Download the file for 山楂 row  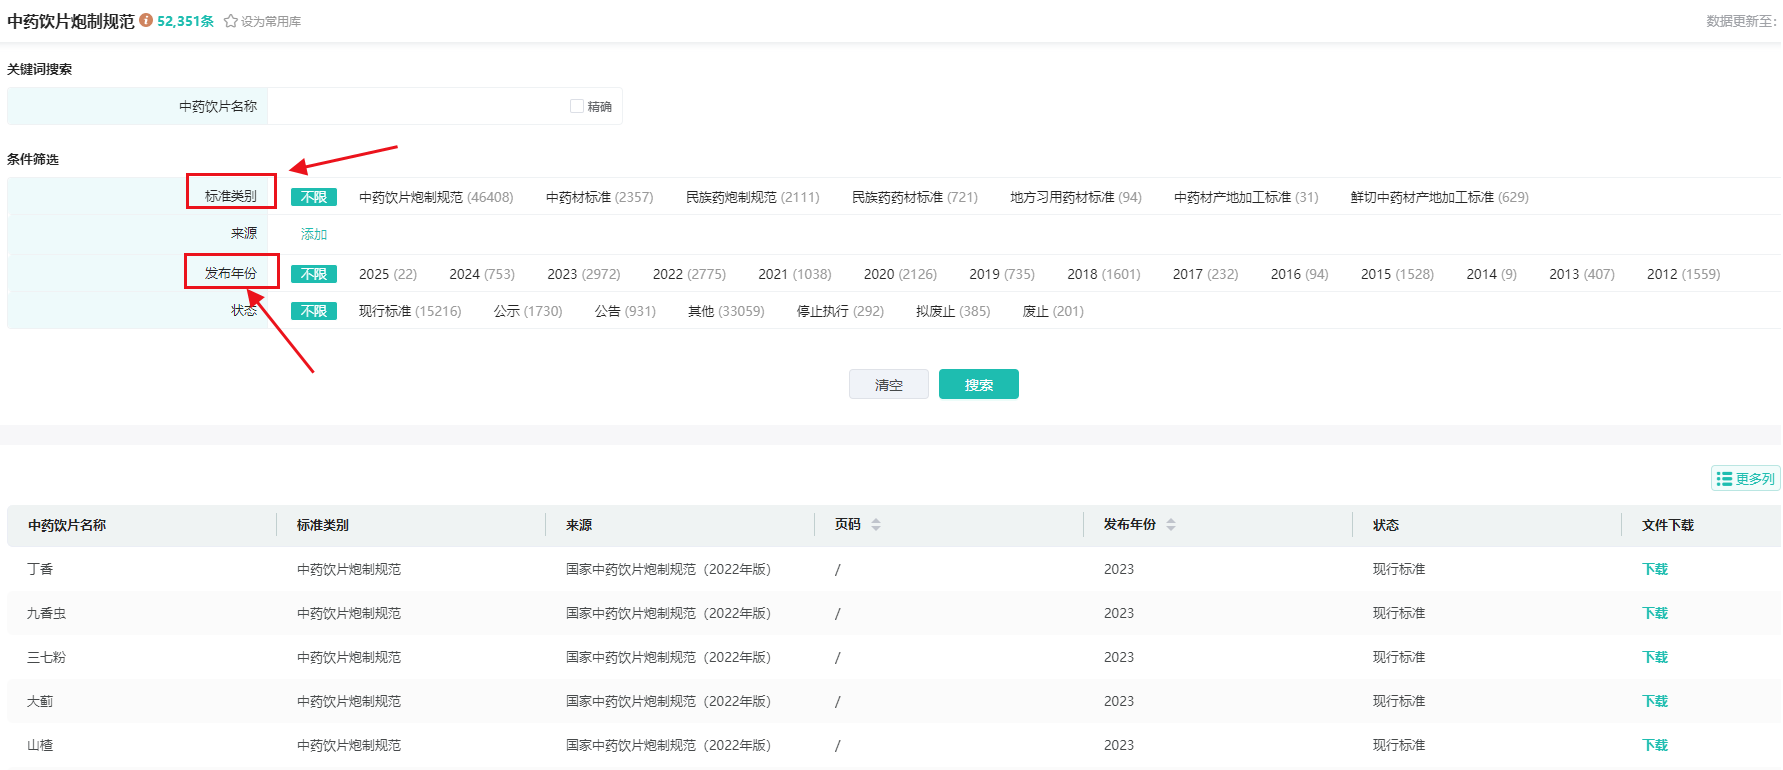[1655, 745]
